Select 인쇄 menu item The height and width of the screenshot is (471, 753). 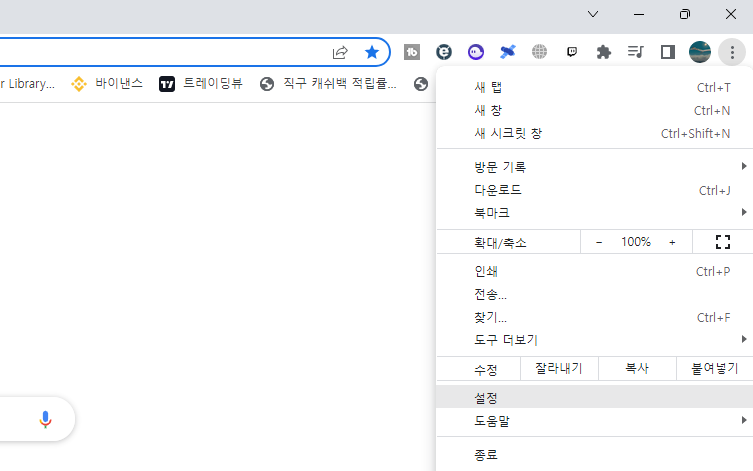pyautogui.click(x=595, y=271)
